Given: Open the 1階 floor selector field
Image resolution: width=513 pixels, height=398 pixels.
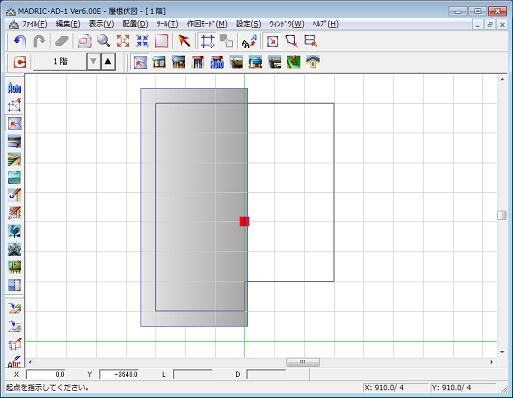Looking at the screenshot, I should pyautogui.click(x=60, y=62).
